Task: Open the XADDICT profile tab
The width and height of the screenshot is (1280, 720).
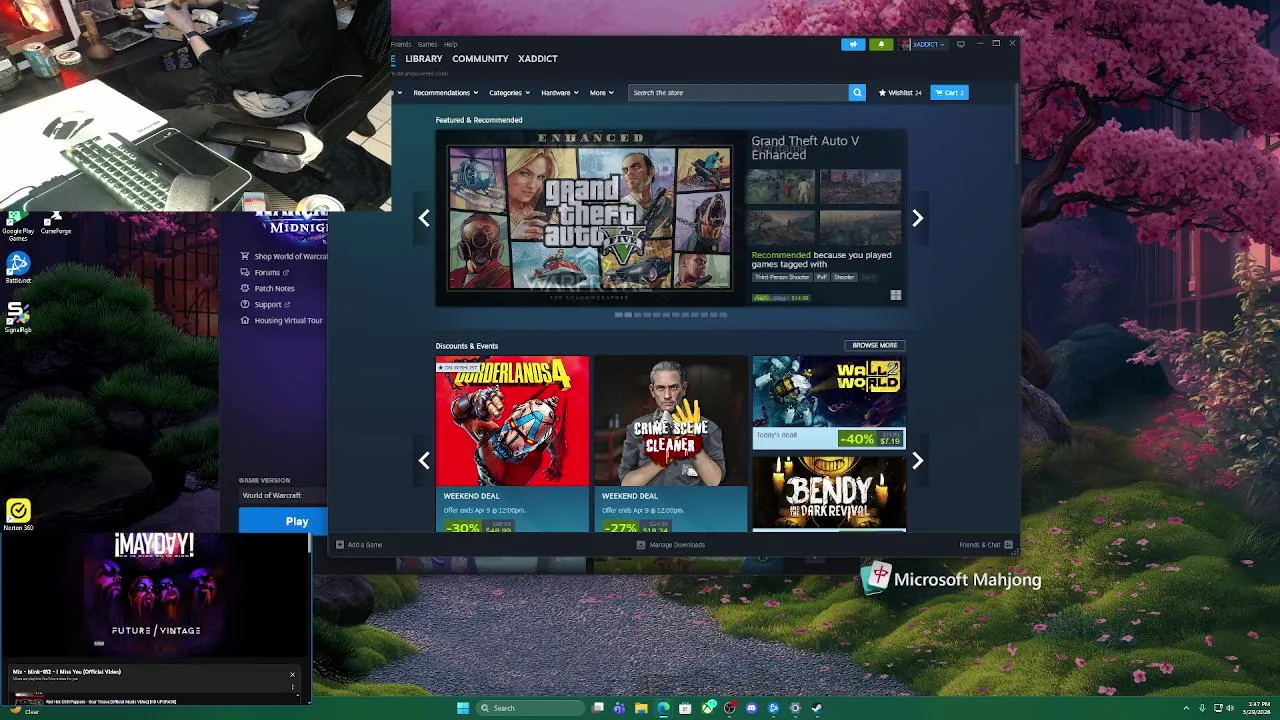Action: [538, 59]
